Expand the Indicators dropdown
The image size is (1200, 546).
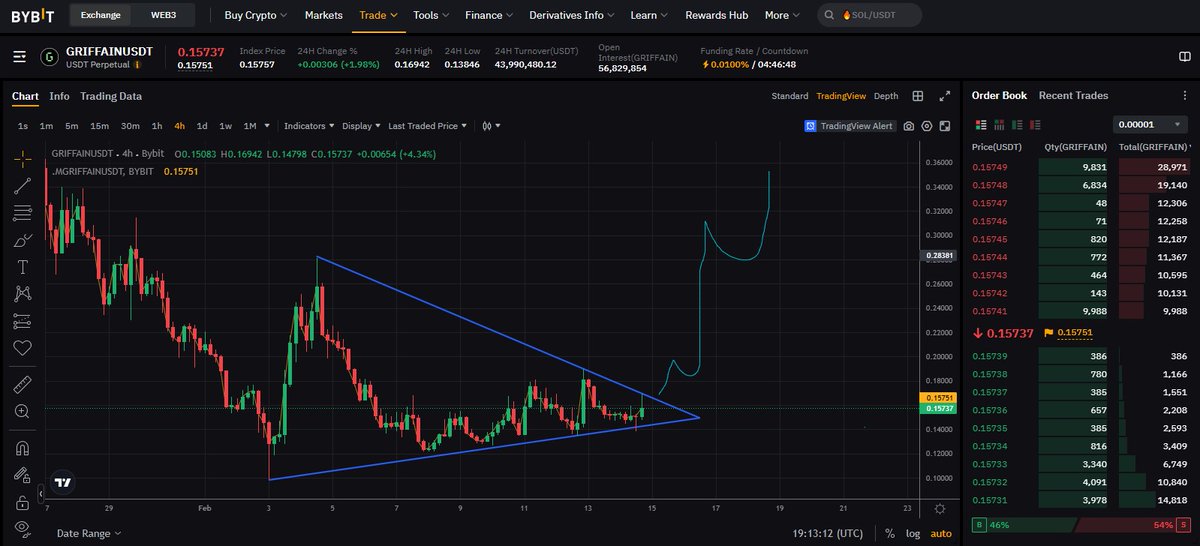click(x=309, y=126)
